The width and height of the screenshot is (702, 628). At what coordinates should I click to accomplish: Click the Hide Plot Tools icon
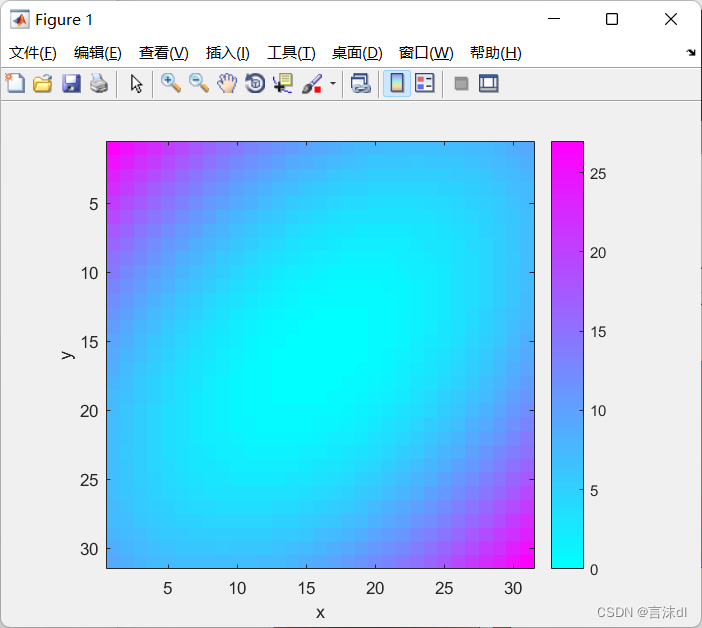click(461, 83)
